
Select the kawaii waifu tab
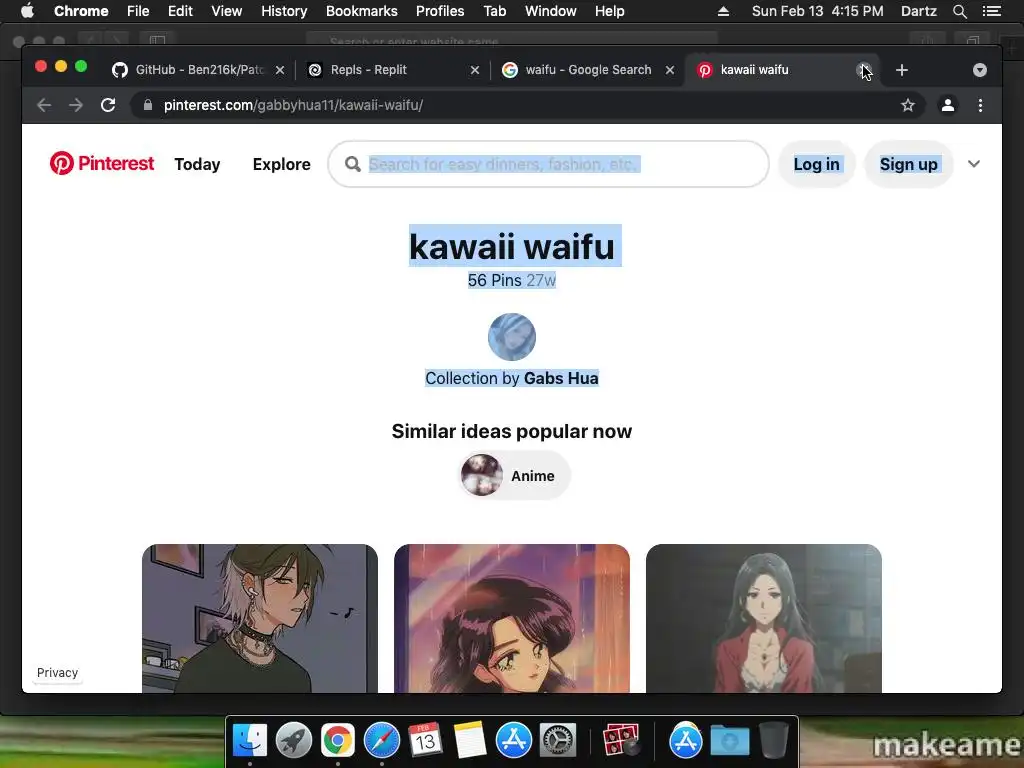(x=780, y=70)
